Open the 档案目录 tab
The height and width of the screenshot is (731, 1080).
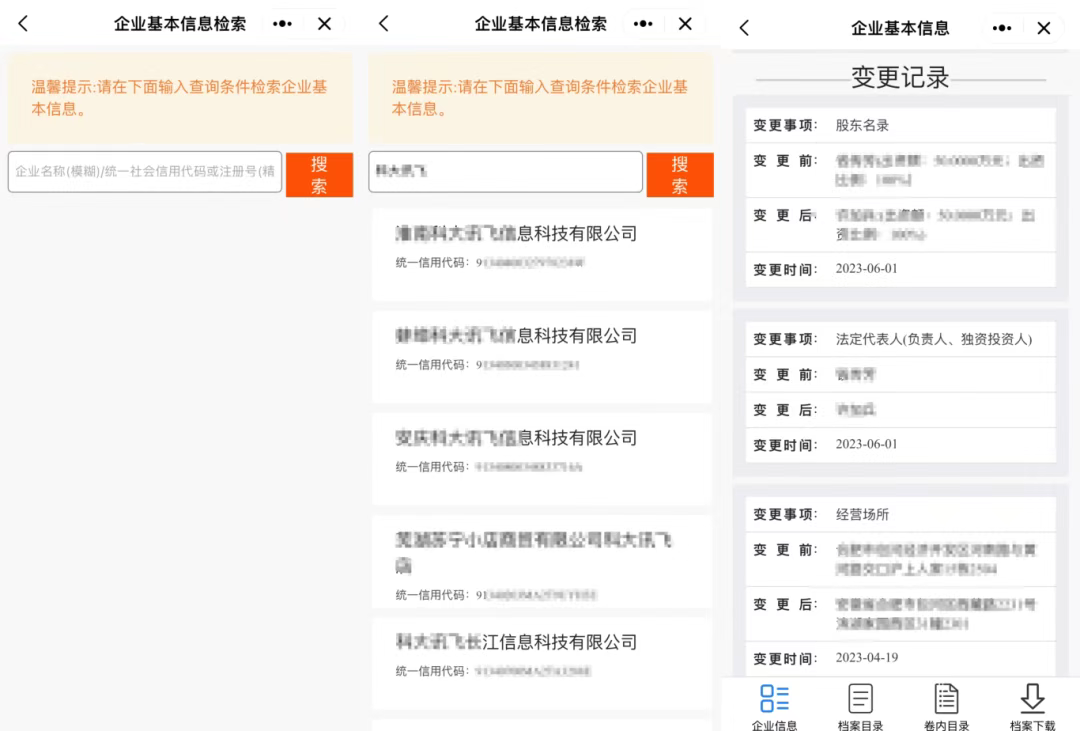(x=860, y=707)
